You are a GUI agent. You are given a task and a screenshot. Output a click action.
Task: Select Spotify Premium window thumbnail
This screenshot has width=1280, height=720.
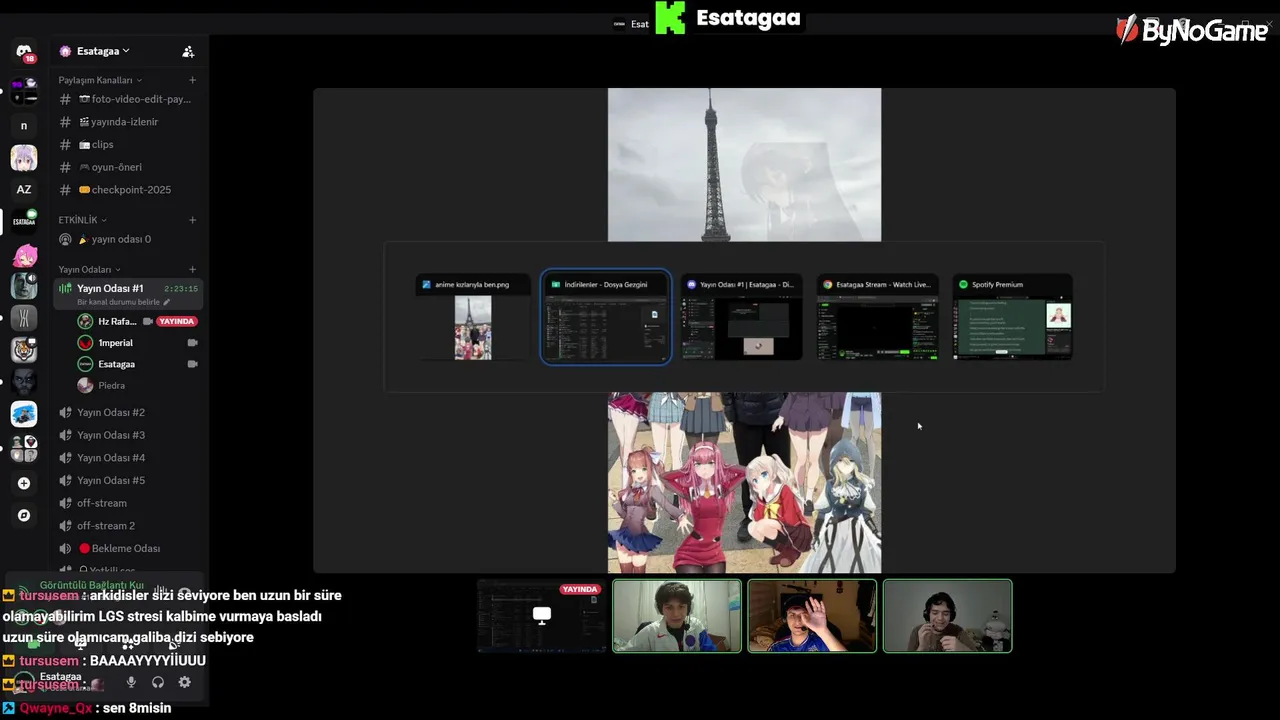tap(1012, 318)
